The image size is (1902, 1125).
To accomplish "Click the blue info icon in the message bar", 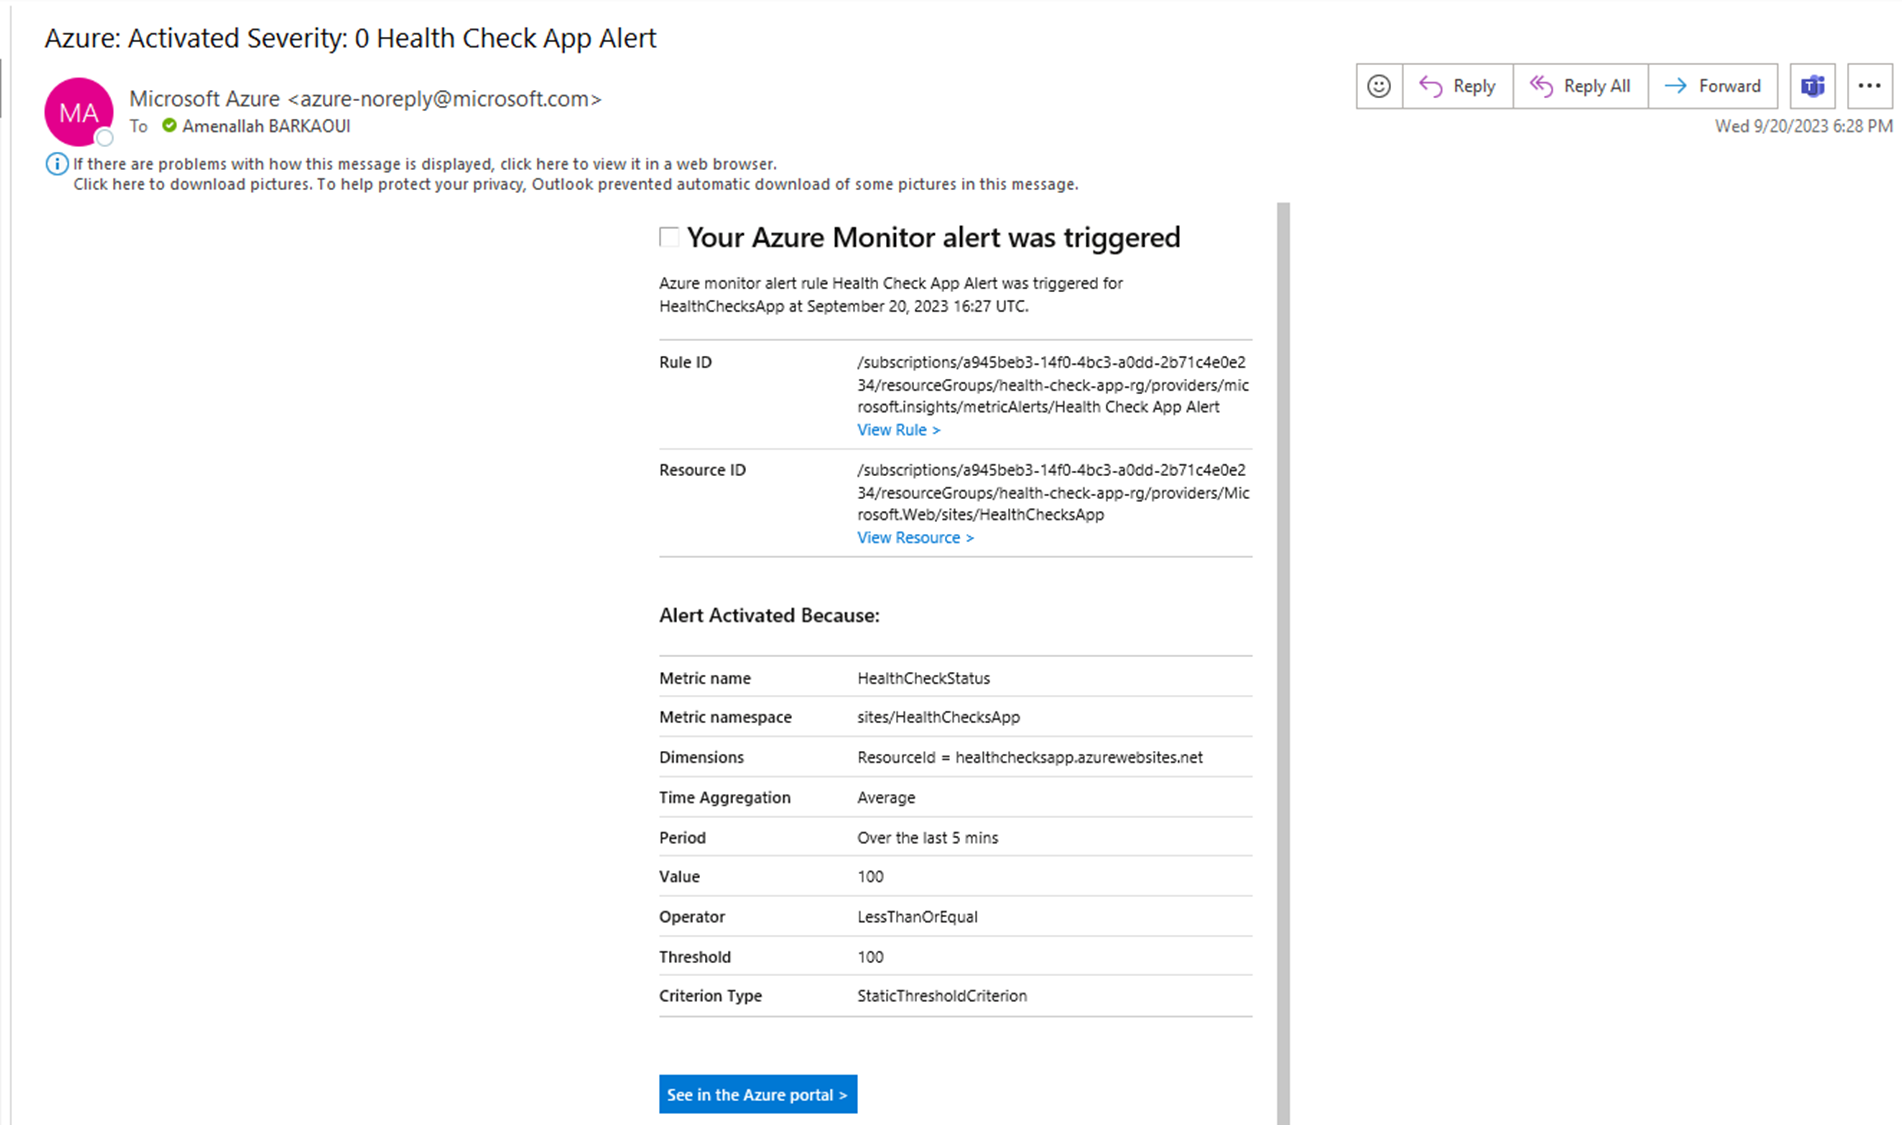I will click(x=56, y=164).
